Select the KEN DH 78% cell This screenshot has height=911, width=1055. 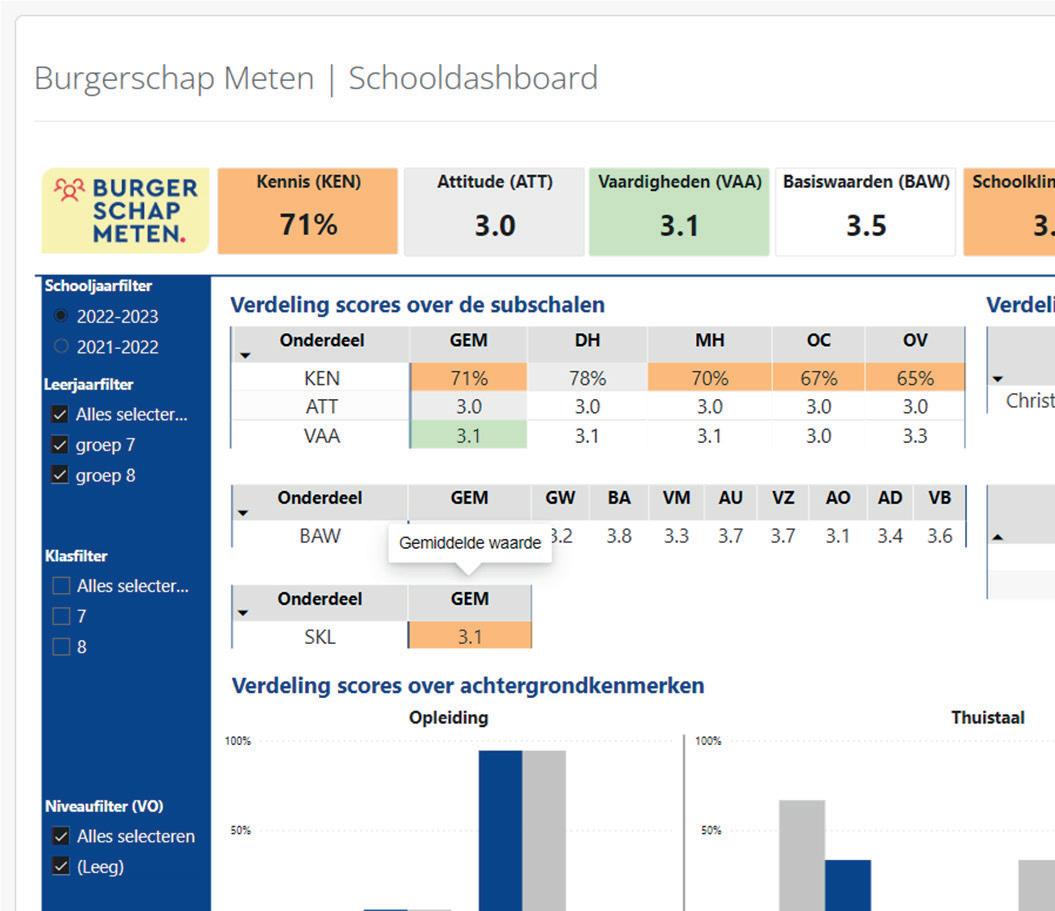coord(587,377)
